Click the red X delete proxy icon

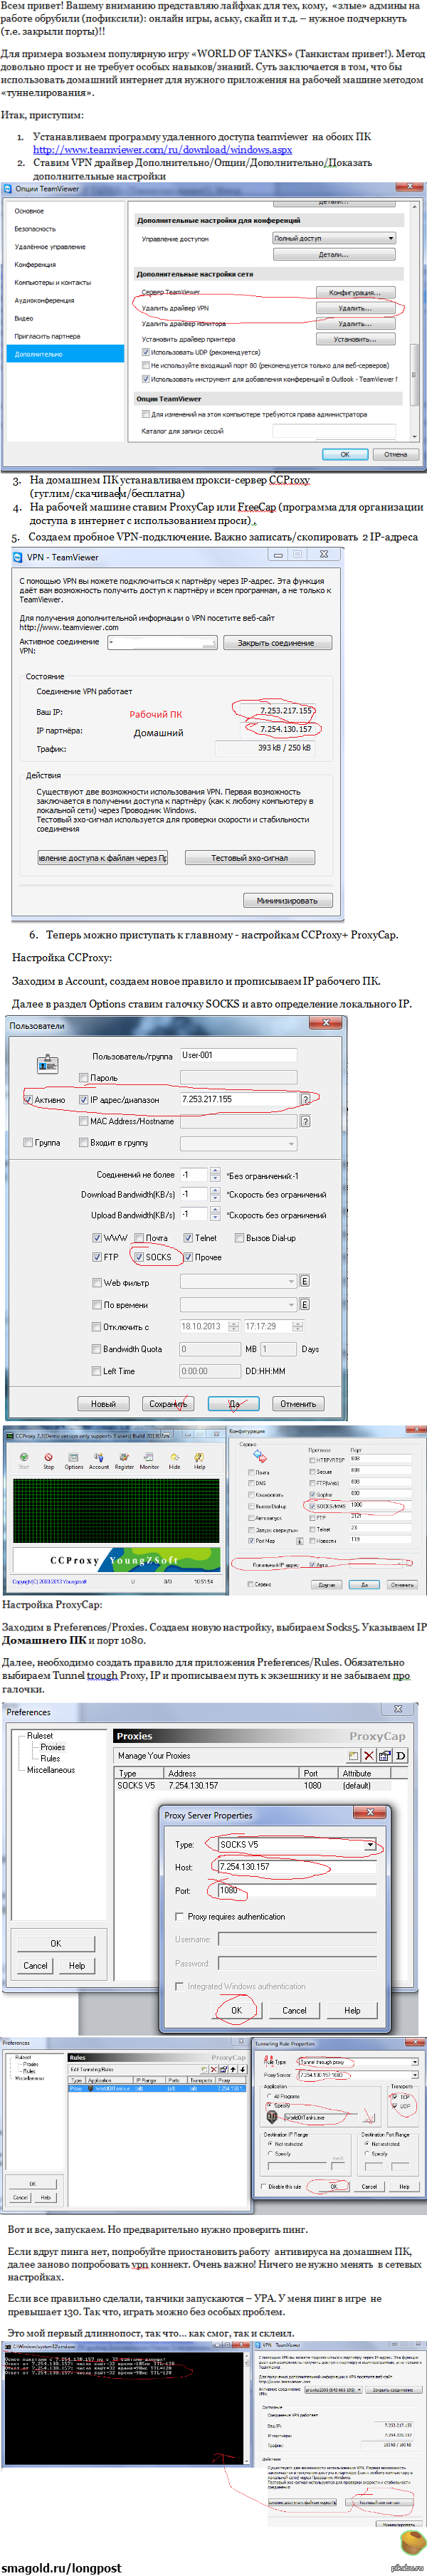point(369,1755)
